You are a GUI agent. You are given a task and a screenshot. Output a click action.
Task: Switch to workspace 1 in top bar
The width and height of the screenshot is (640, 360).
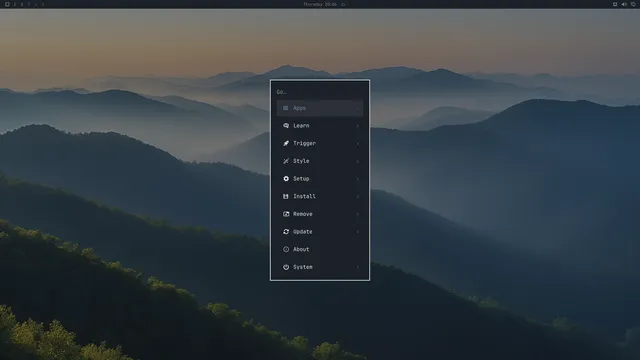click(15, 4)
